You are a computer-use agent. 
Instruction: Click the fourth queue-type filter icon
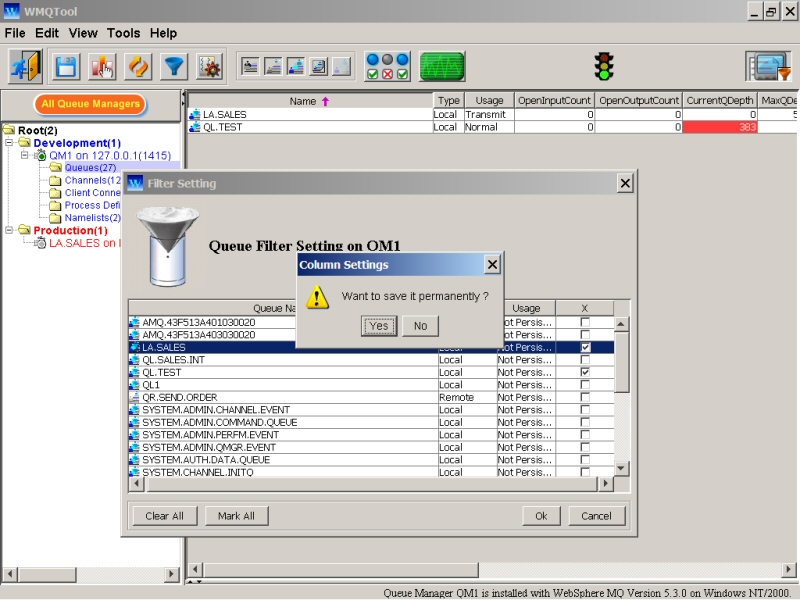click(319, 67)
